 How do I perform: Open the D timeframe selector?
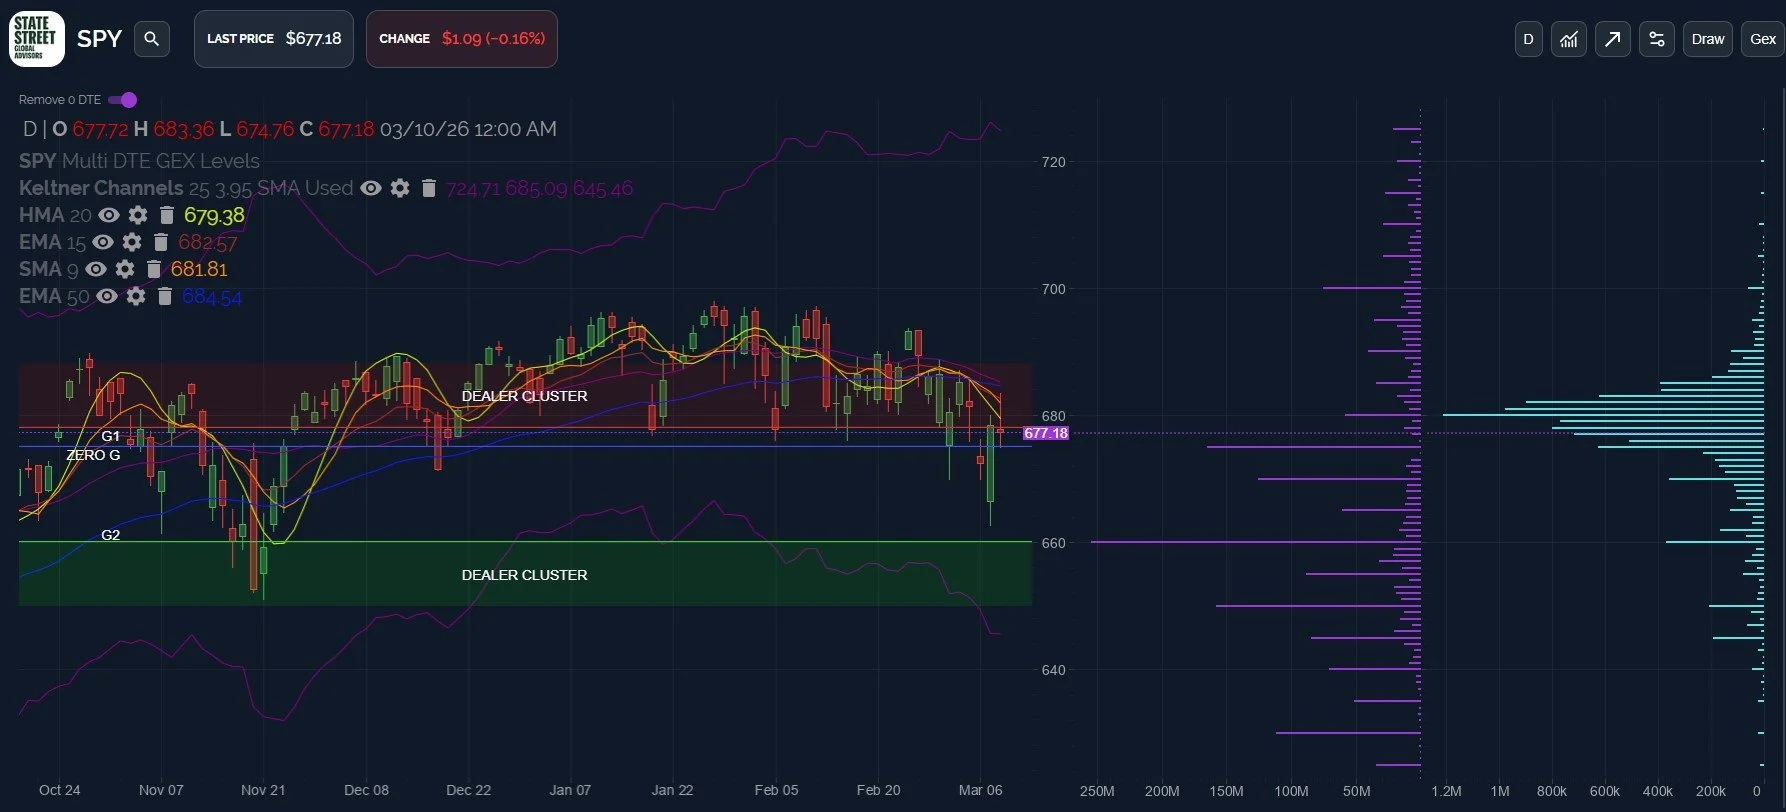pos(1528,39)
